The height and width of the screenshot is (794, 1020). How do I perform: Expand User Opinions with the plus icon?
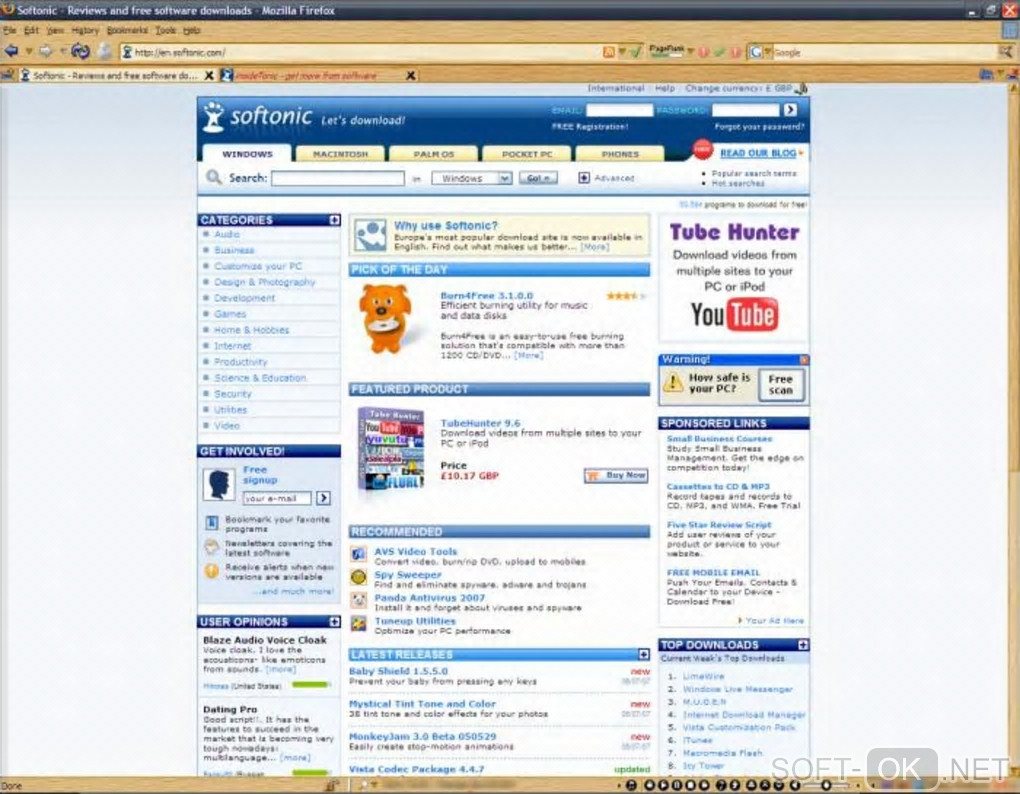pyautogui.click(x=334, y=622)
